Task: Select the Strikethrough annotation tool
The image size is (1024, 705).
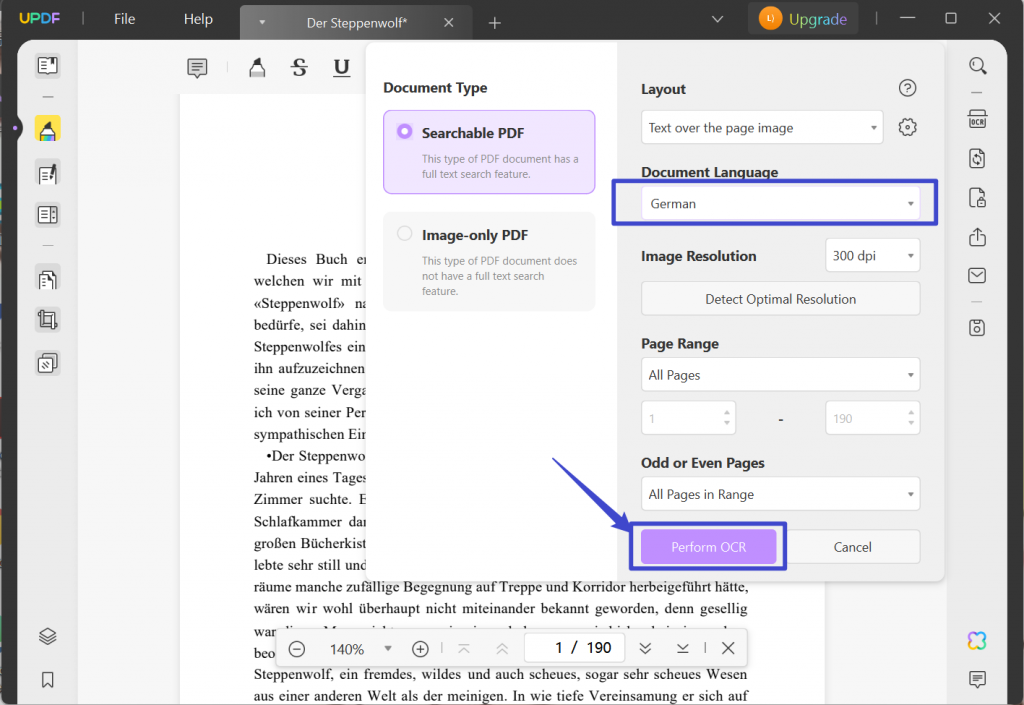Action: click(299, 68)
